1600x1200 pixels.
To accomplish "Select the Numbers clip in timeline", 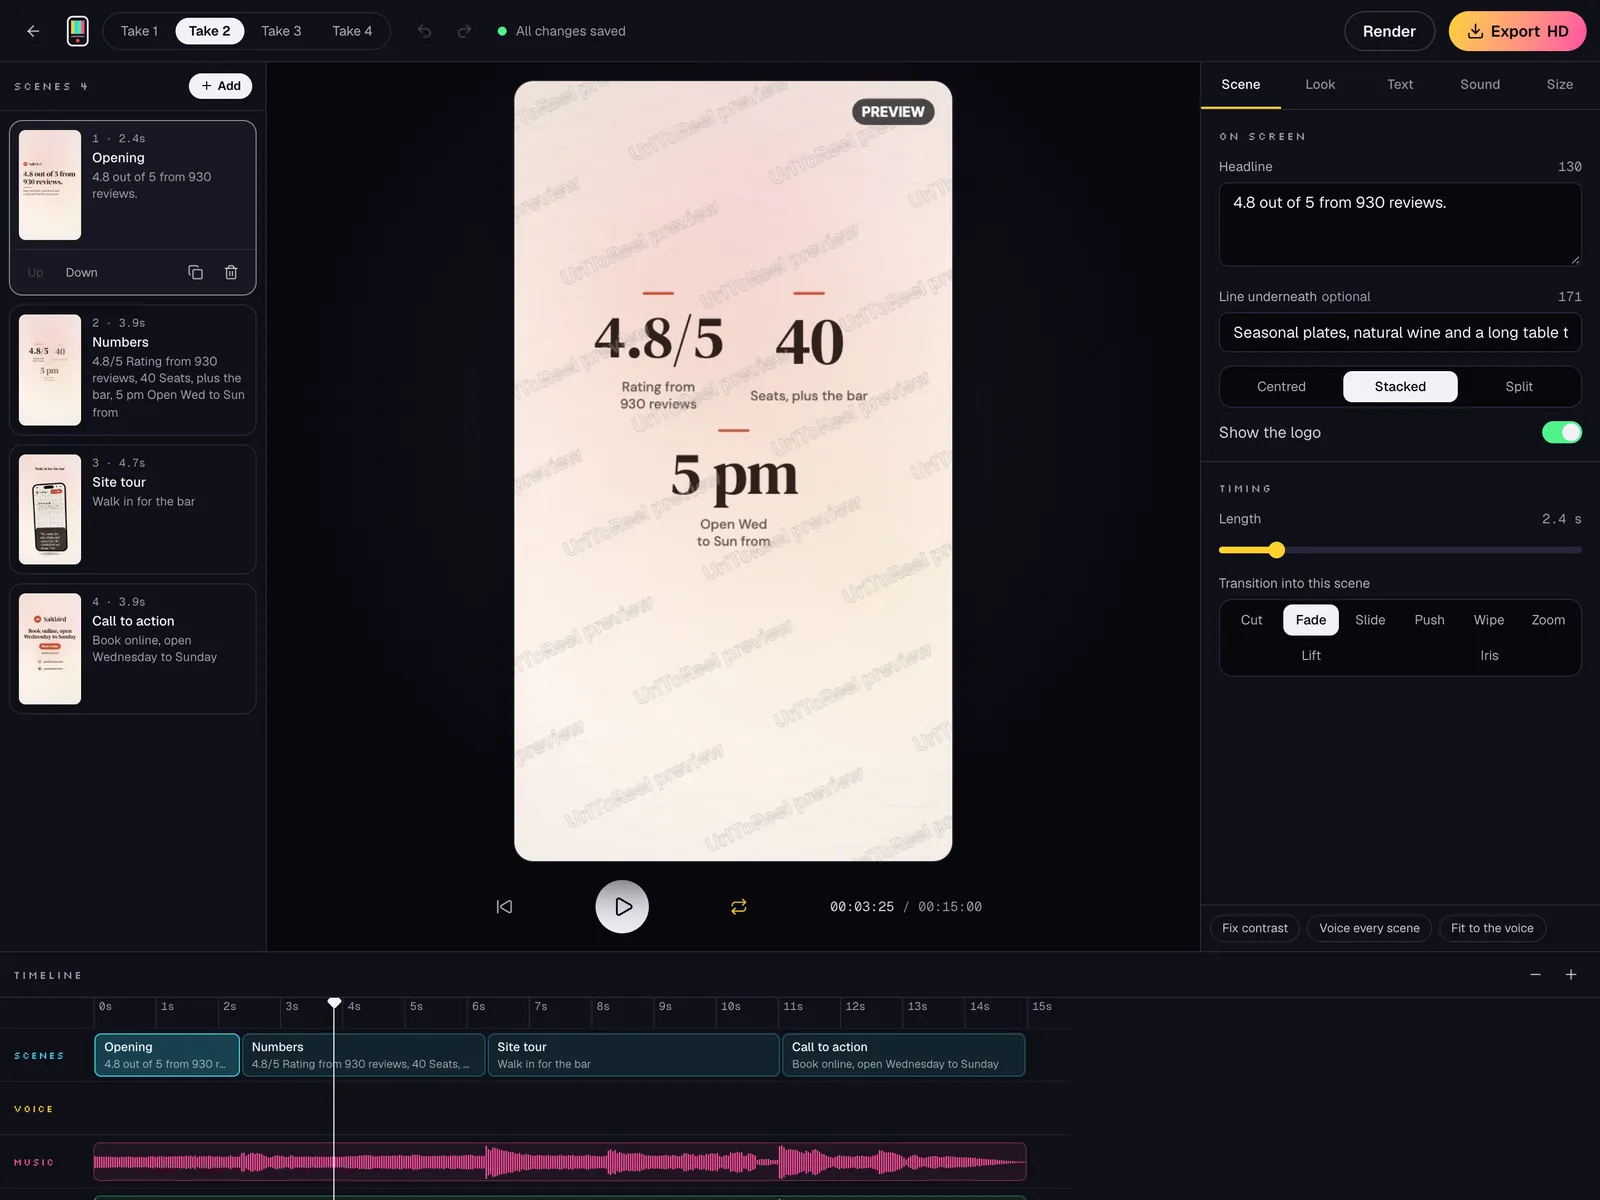I will [363, 1055].
